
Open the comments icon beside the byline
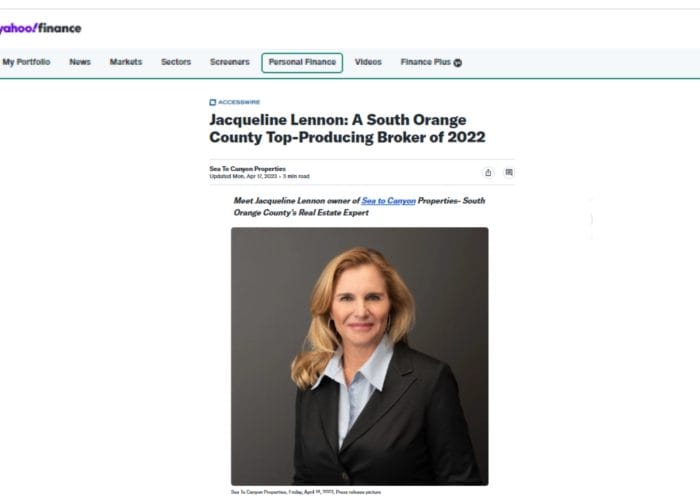point(509,172)
